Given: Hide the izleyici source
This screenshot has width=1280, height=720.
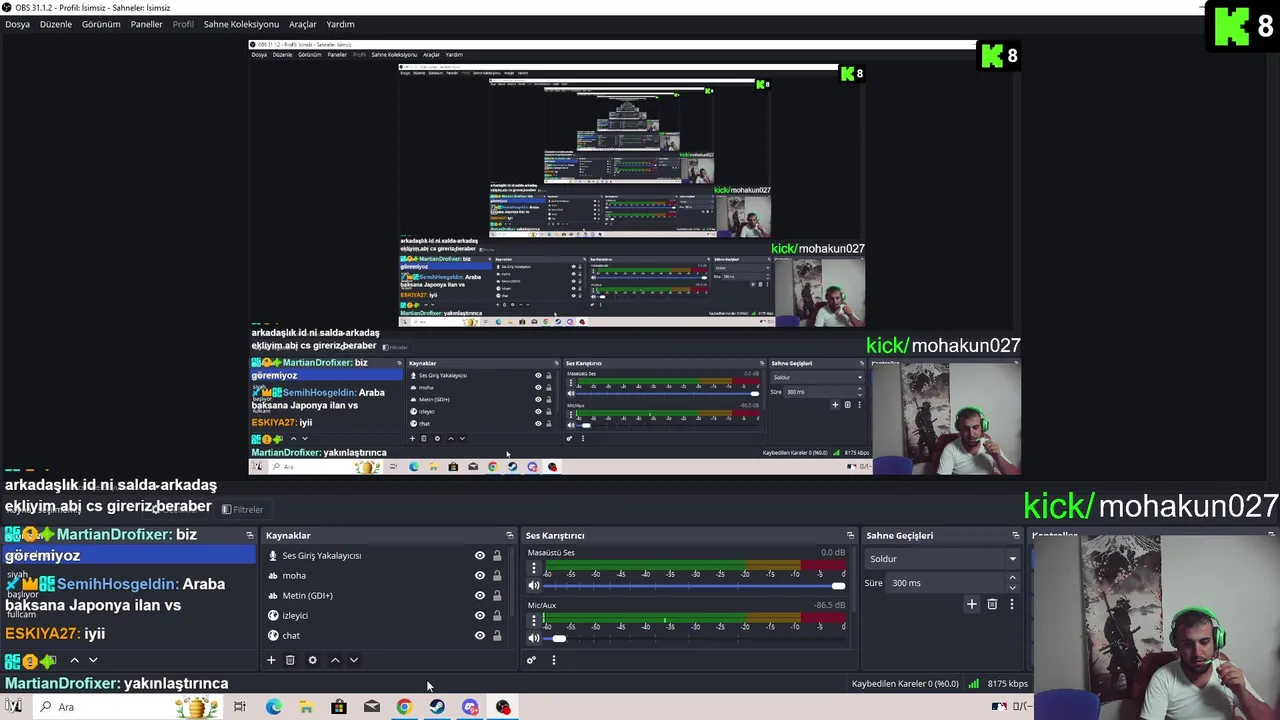Looking at the screenshot, I should point(479,616).
